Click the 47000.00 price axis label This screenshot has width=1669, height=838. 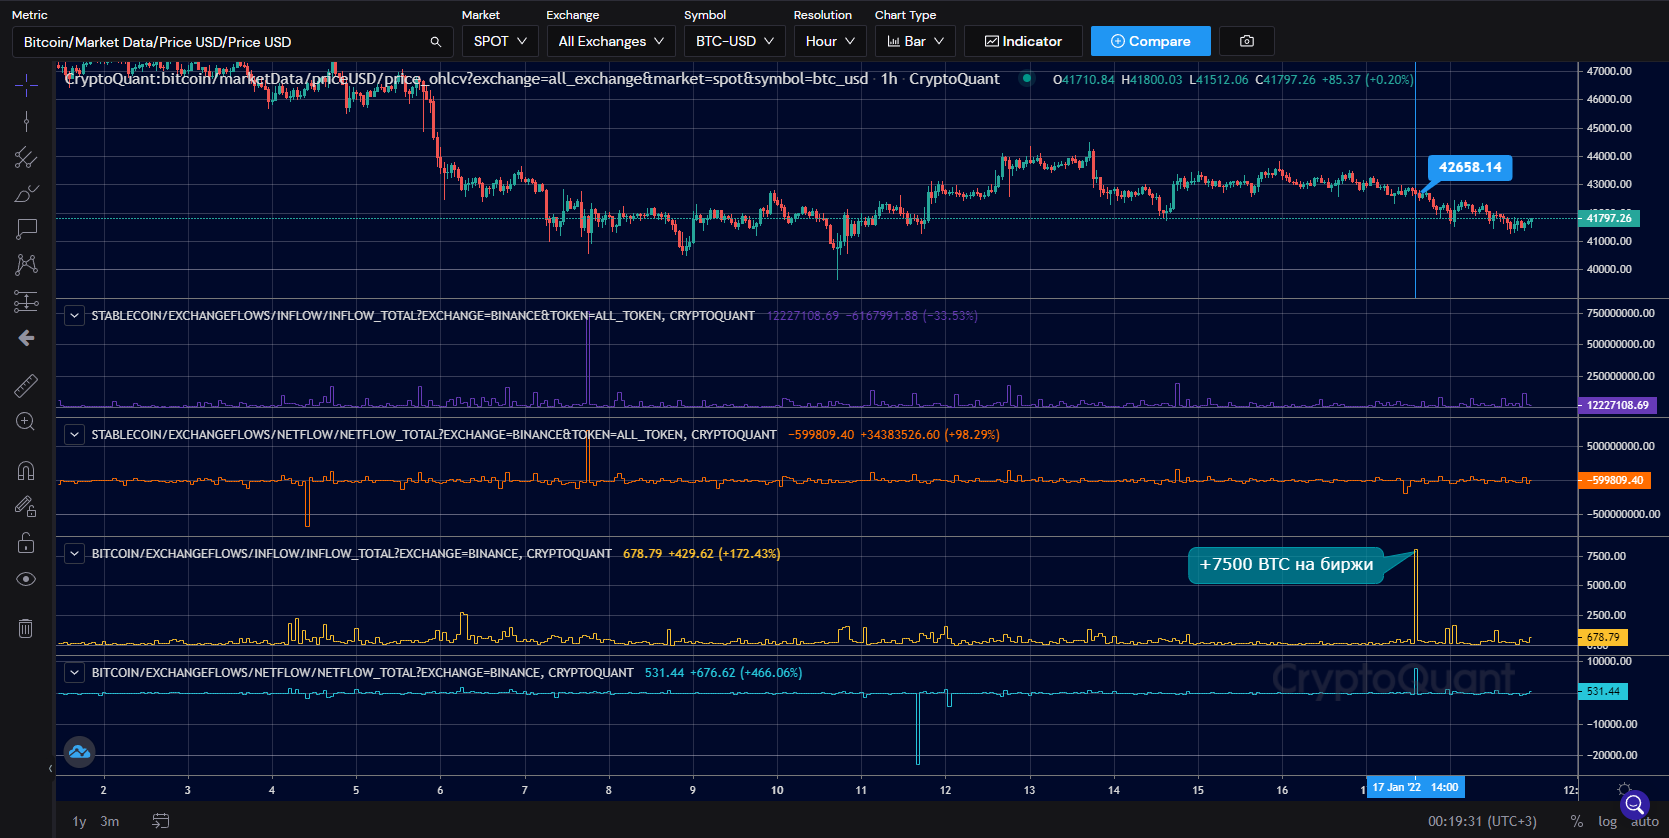click(x=1609, y=71)
